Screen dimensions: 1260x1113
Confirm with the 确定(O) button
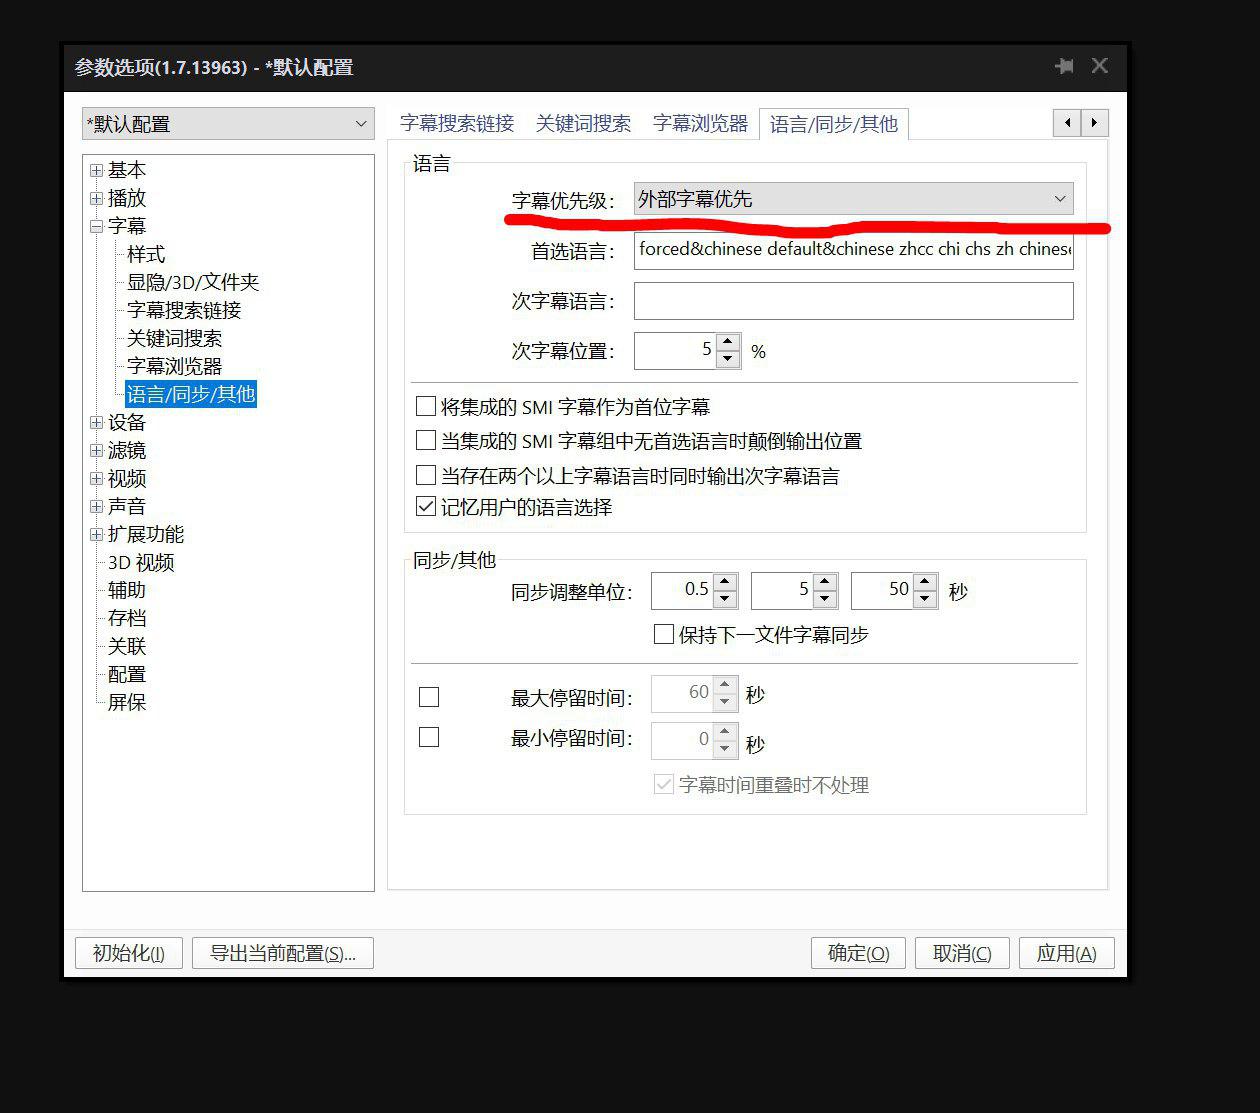pyautogui.click(x=858, y=953)
